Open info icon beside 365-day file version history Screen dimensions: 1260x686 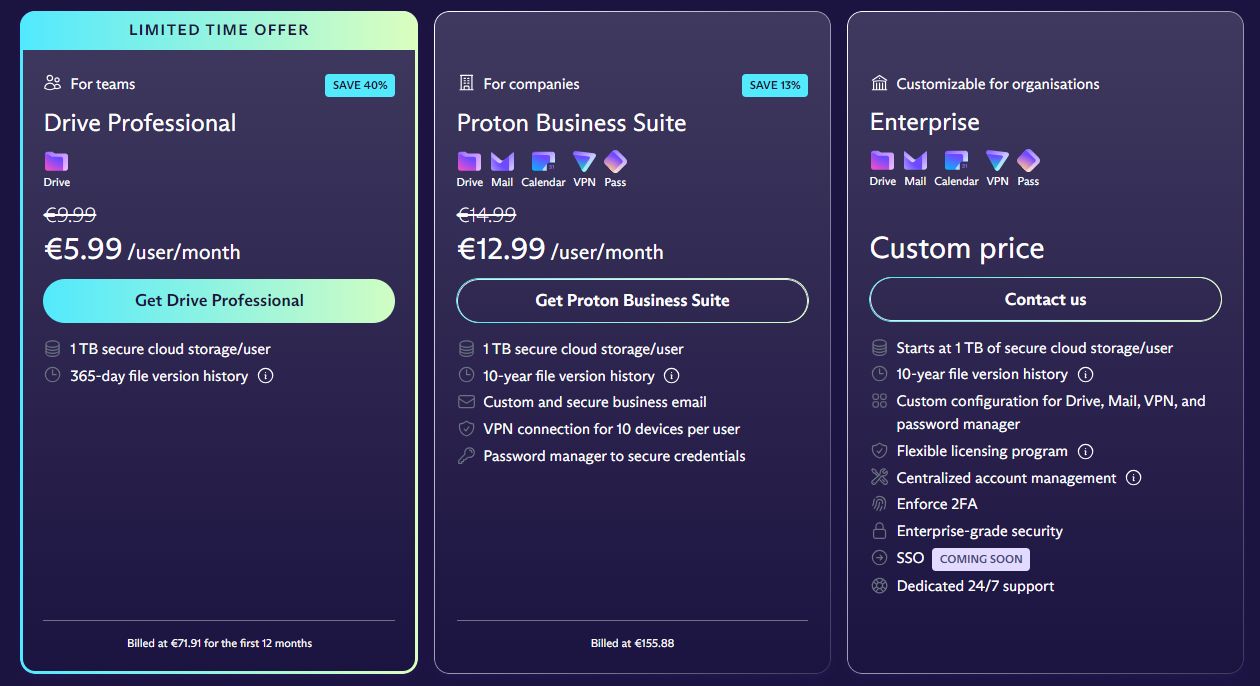tap(265, 376)
